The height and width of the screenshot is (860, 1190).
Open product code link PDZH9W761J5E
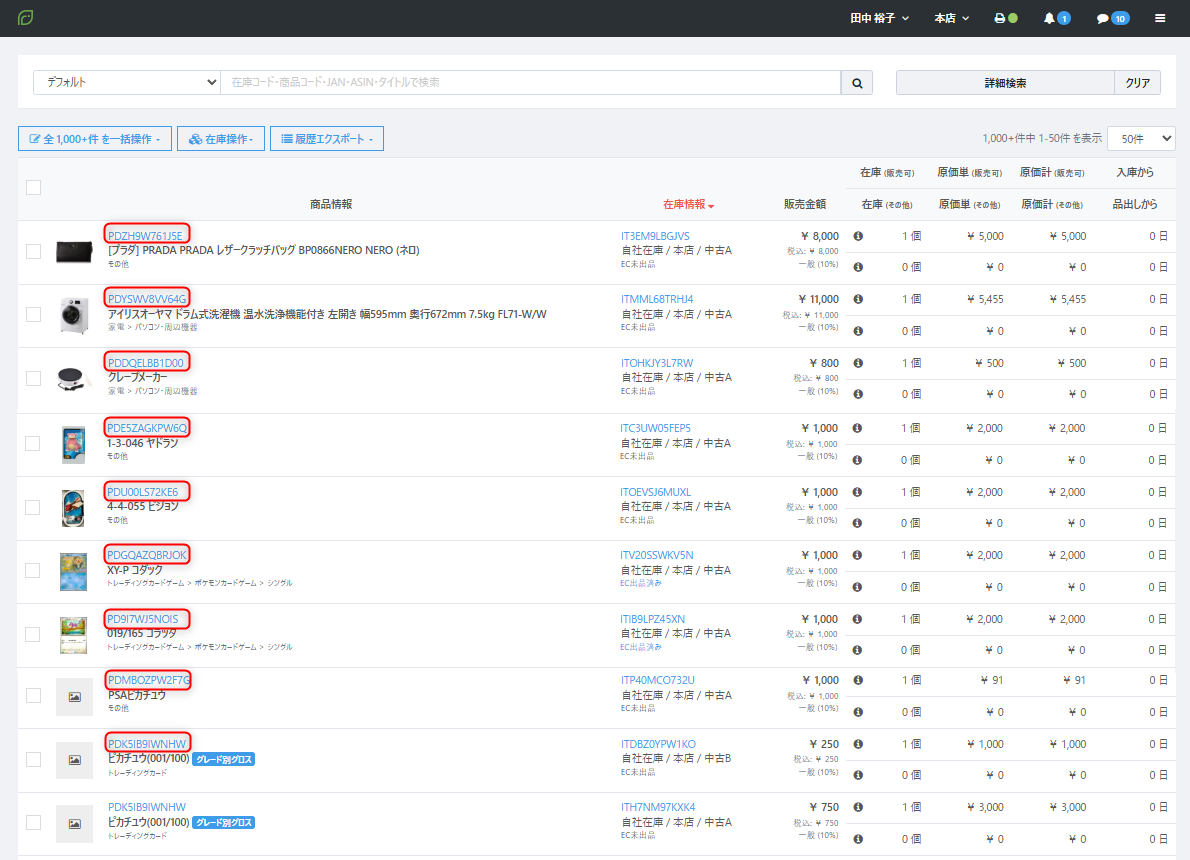pos(146,235)
